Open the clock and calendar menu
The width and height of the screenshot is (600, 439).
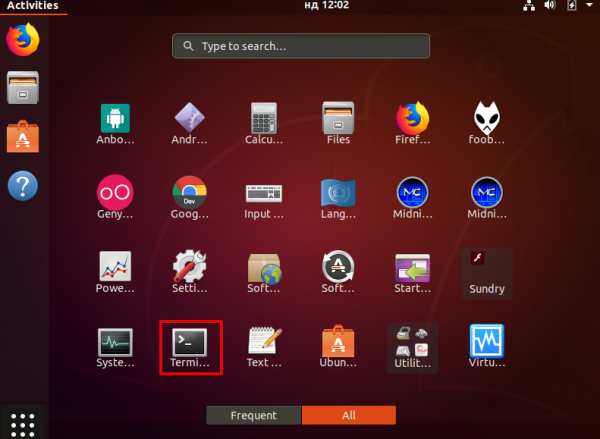click(326, 5)
